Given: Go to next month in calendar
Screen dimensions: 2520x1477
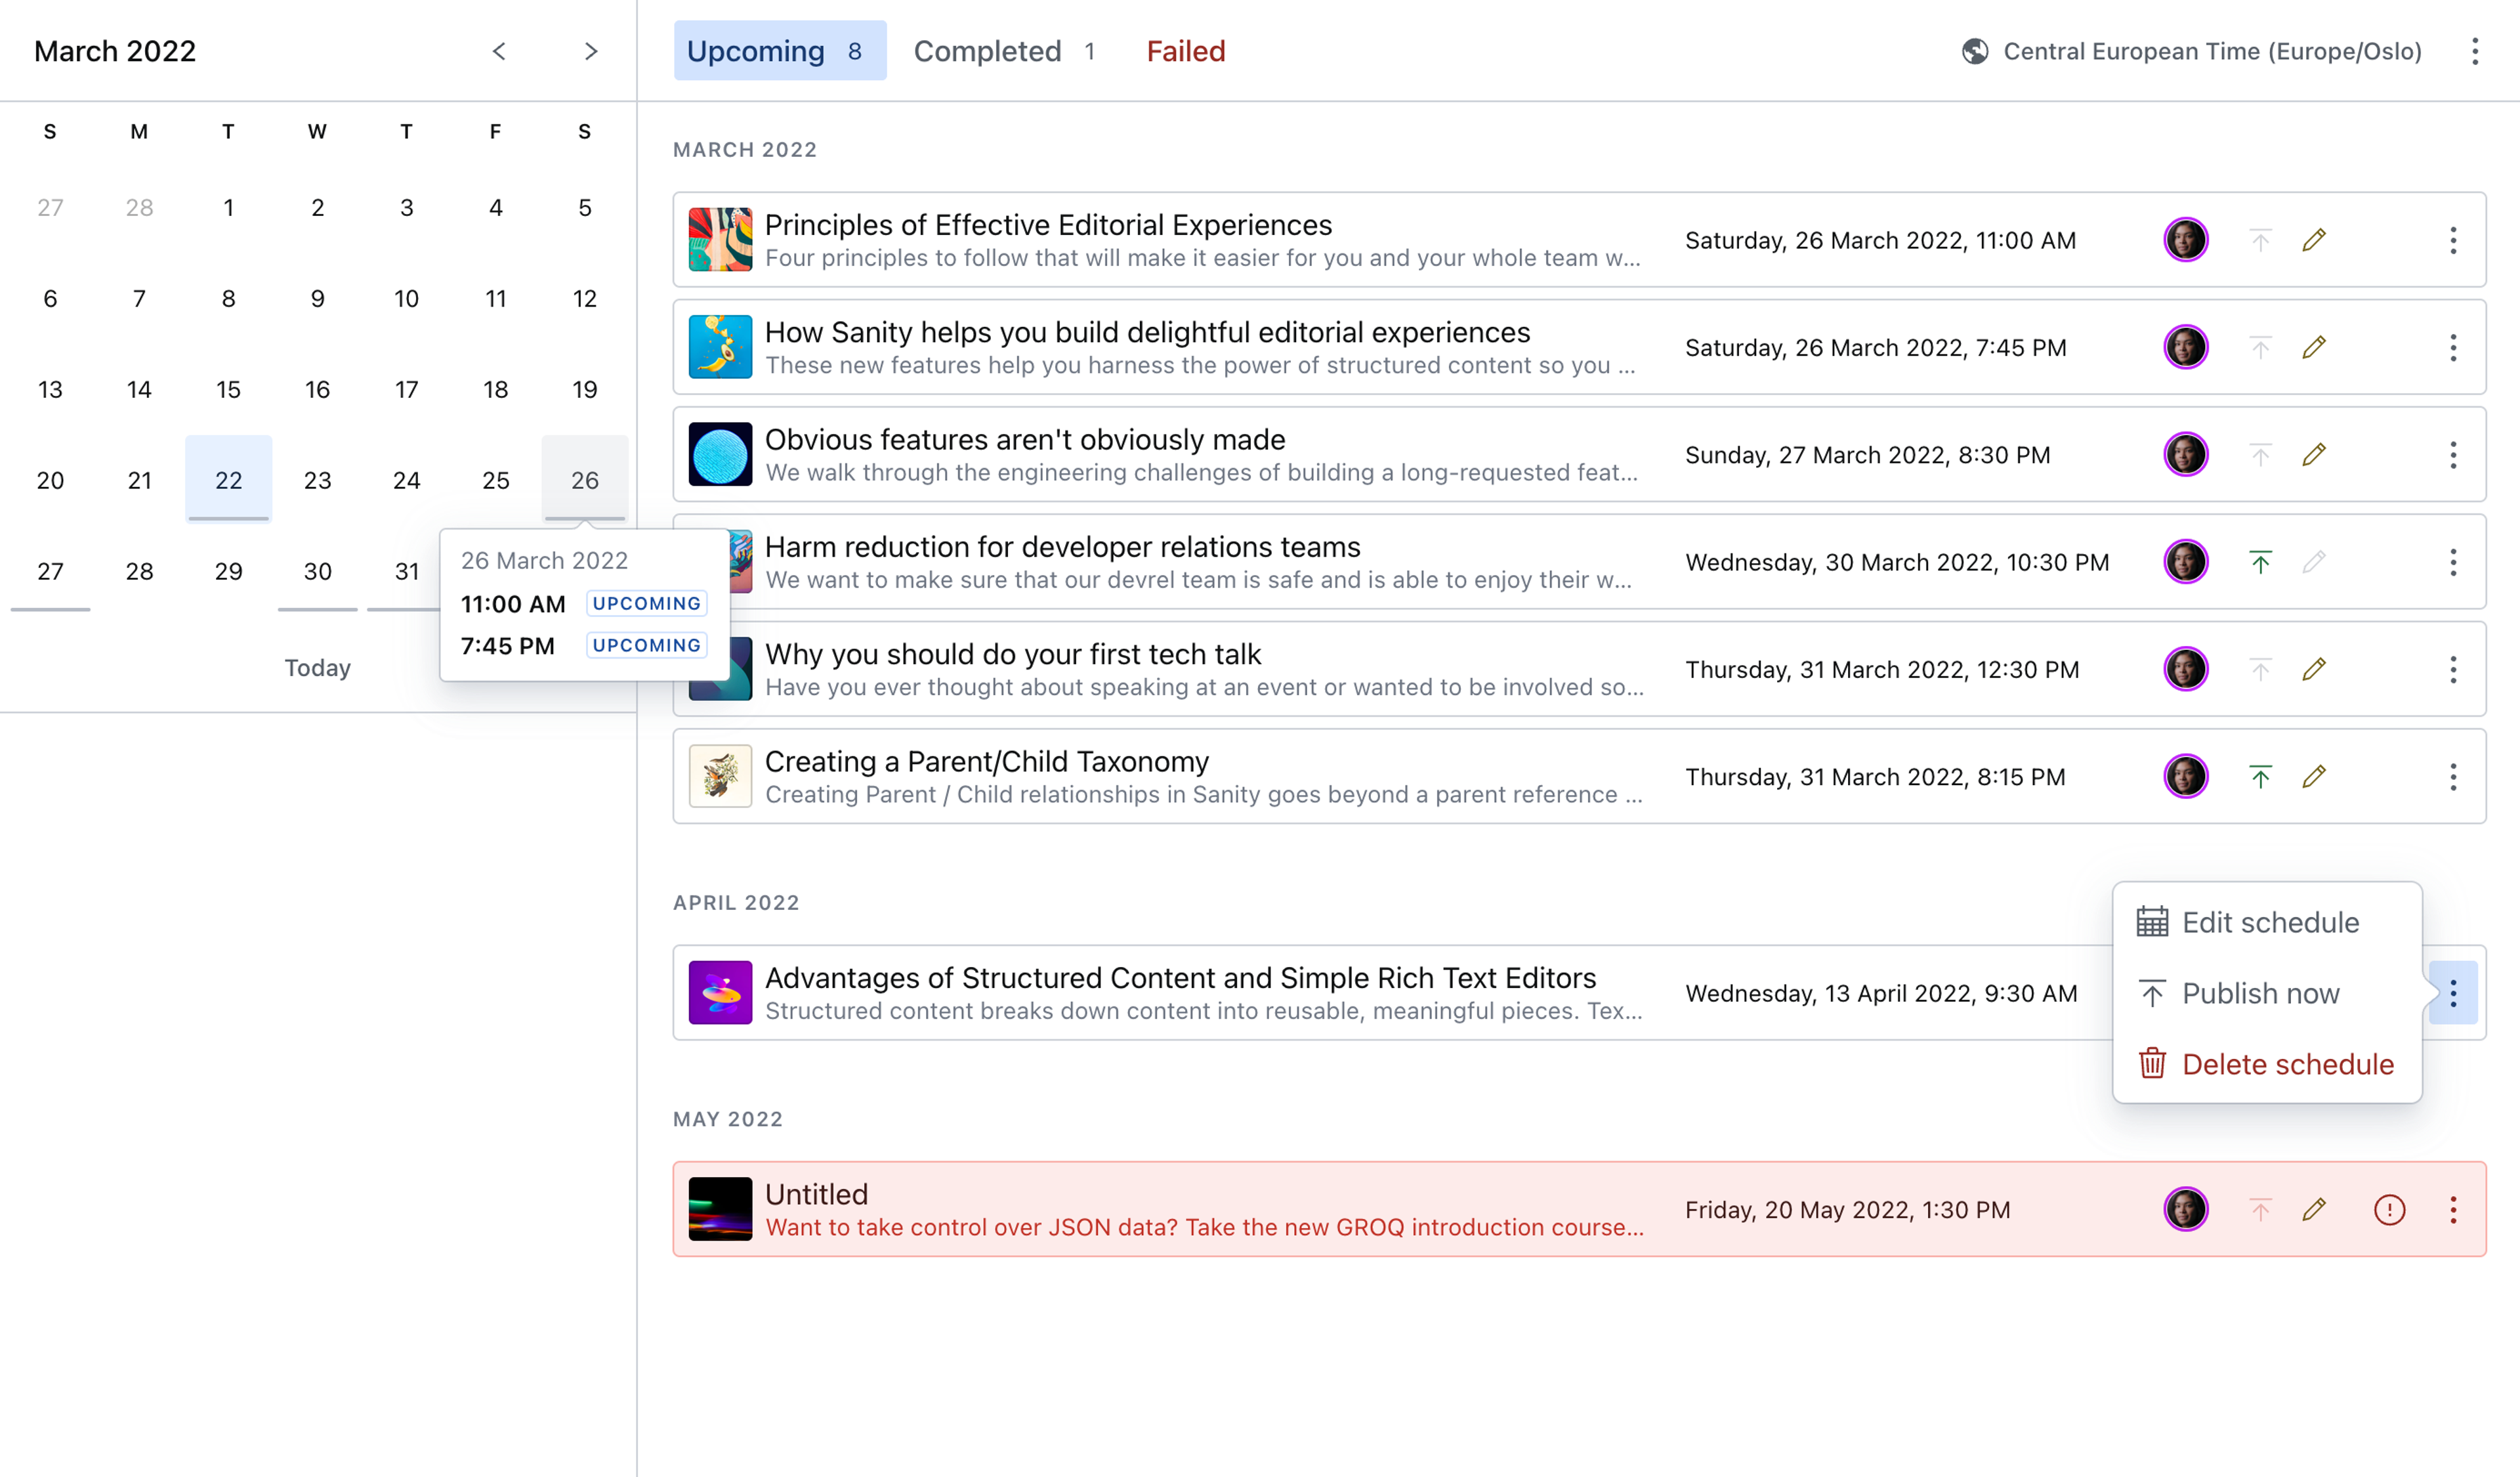Looking at the screenshot, I should coord(590,51).
